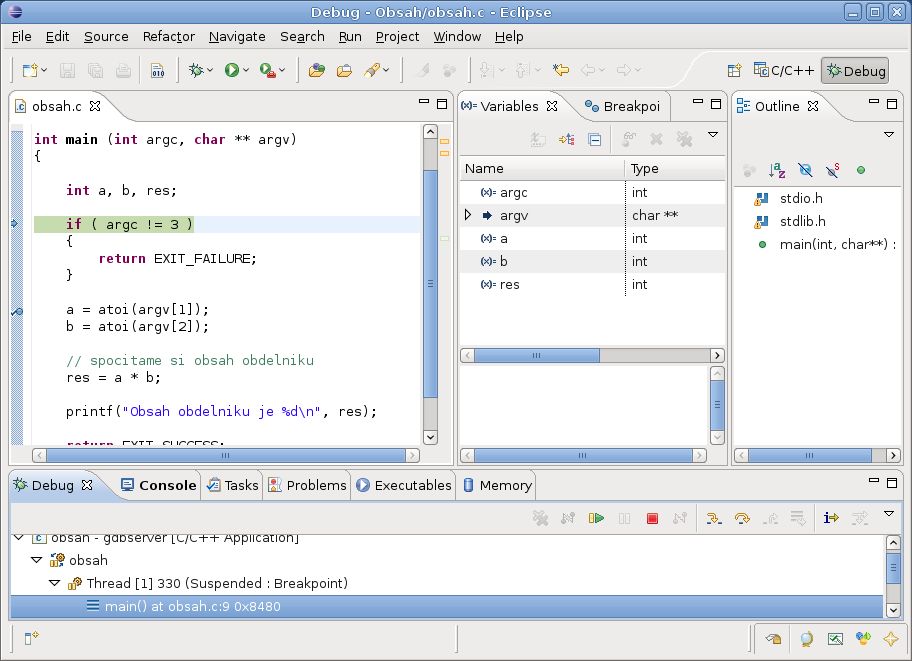Launch Debug with the bug icon
The image size is (912, 661).
(196, 70)
